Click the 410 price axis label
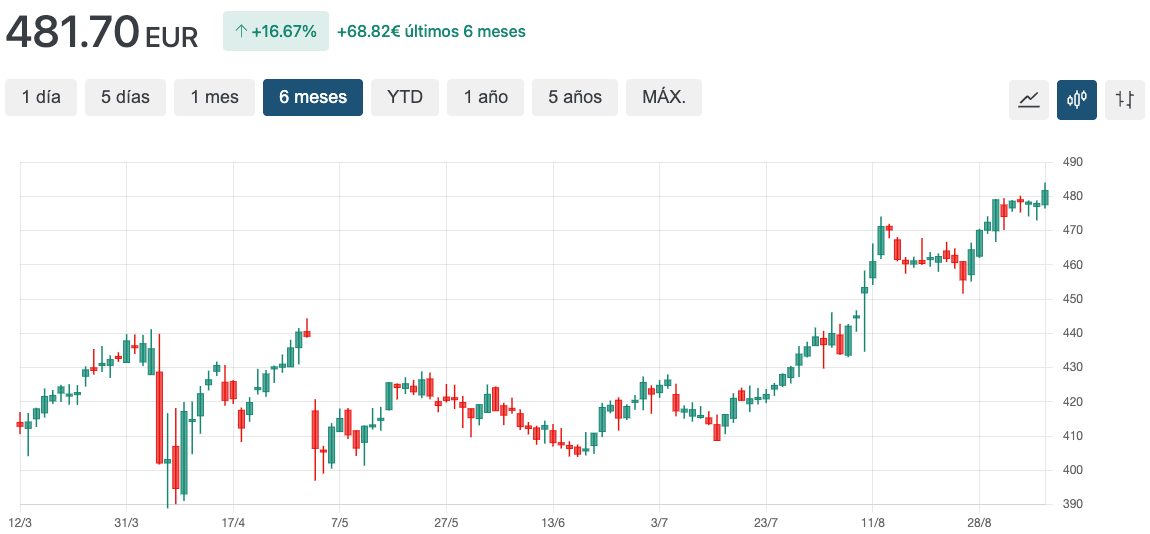Image resolution: width=1150 pixels, height=534 pixels. [1072, 436]
